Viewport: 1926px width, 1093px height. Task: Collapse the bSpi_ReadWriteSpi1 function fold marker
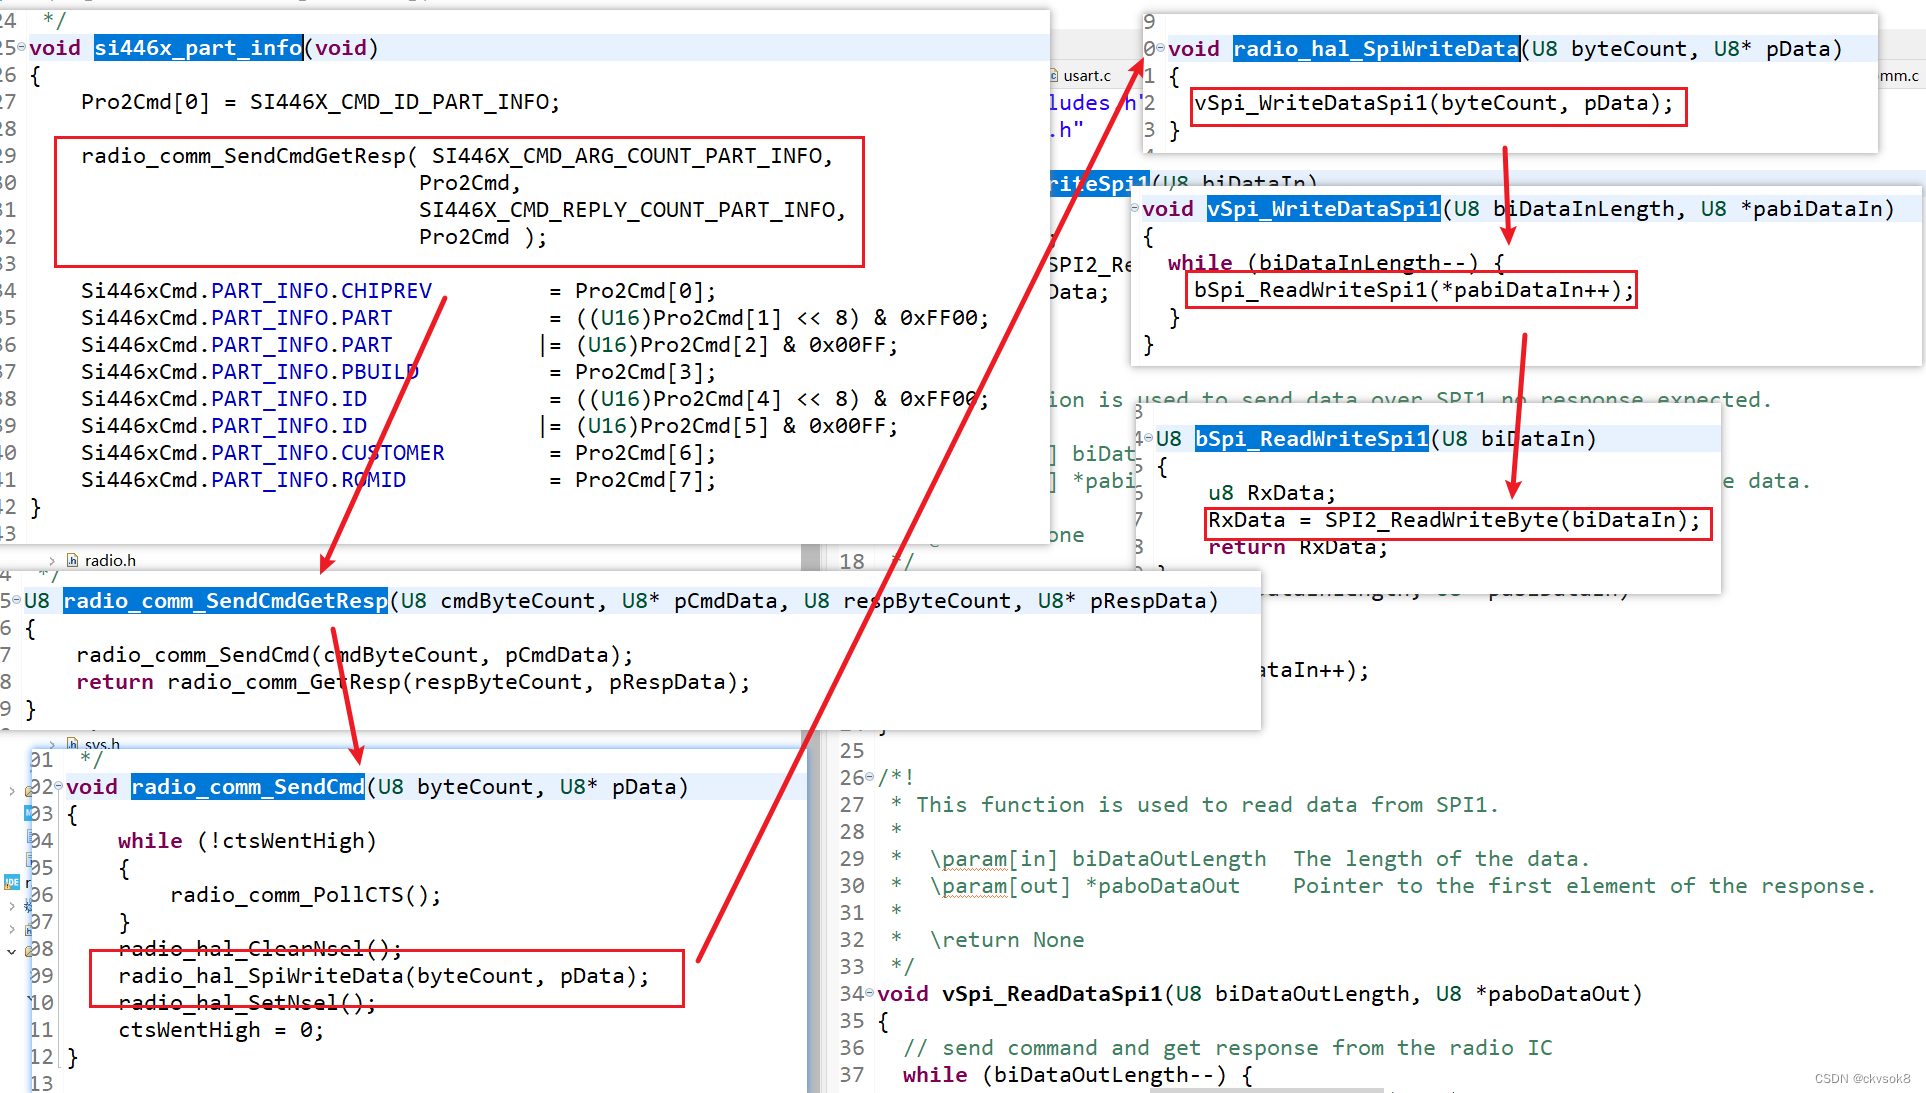point(1149,438)
